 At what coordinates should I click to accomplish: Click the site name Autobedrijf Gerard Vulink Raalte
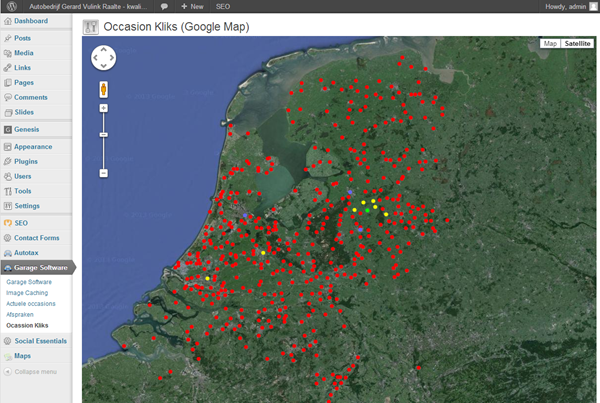pyautogui.click(x=88, y=7)
